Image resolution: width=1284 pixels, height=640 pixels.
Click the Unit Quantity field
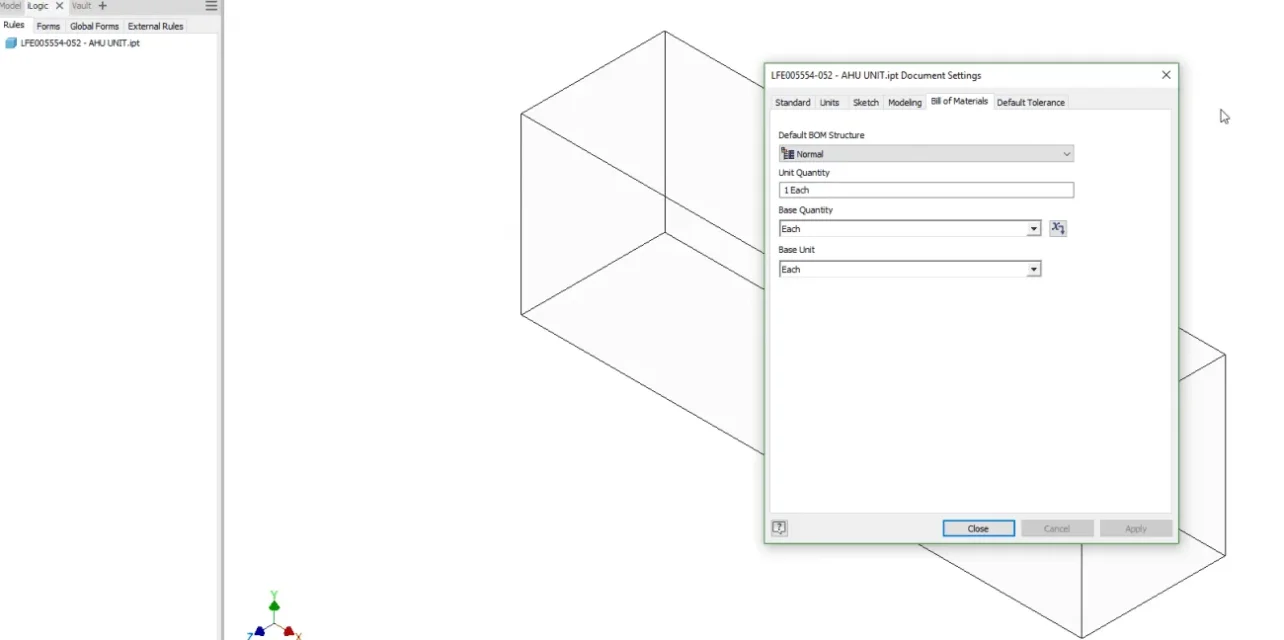(x=926, y=190)
